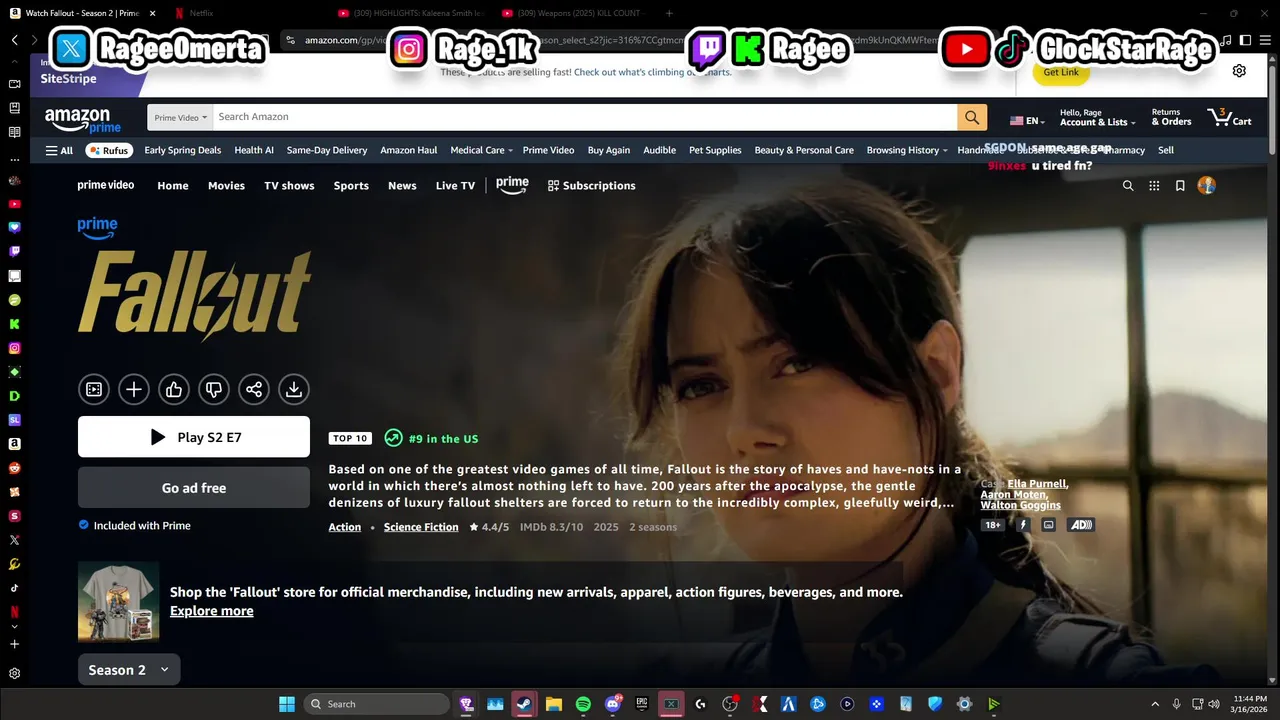Click the Prime Video profile avatar
Image resolution: width=1280 pixels, height=720 pixels.
click(1207, 185)
